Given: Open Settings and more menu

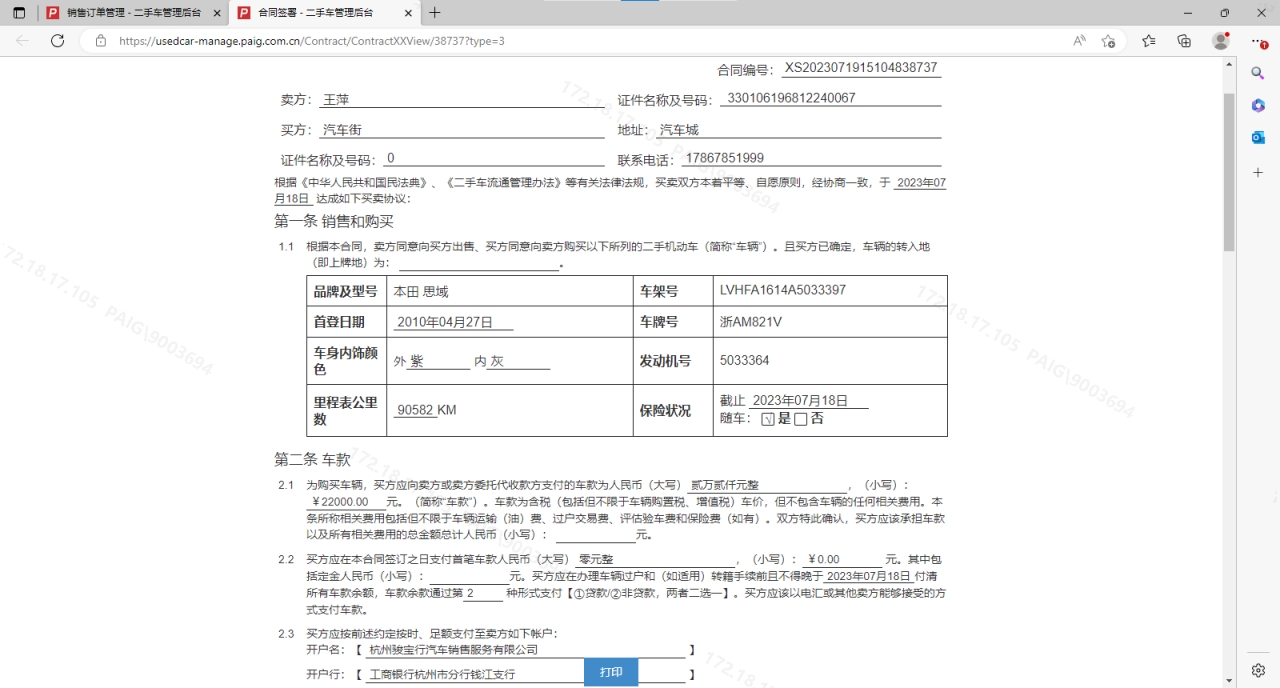Looking at the screenshot, I should (1258, 41).
